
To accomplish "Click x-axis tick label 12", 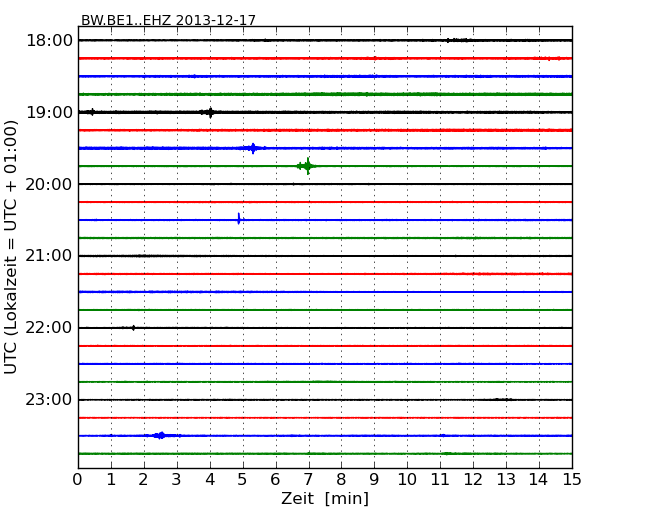I will (473, 480).
